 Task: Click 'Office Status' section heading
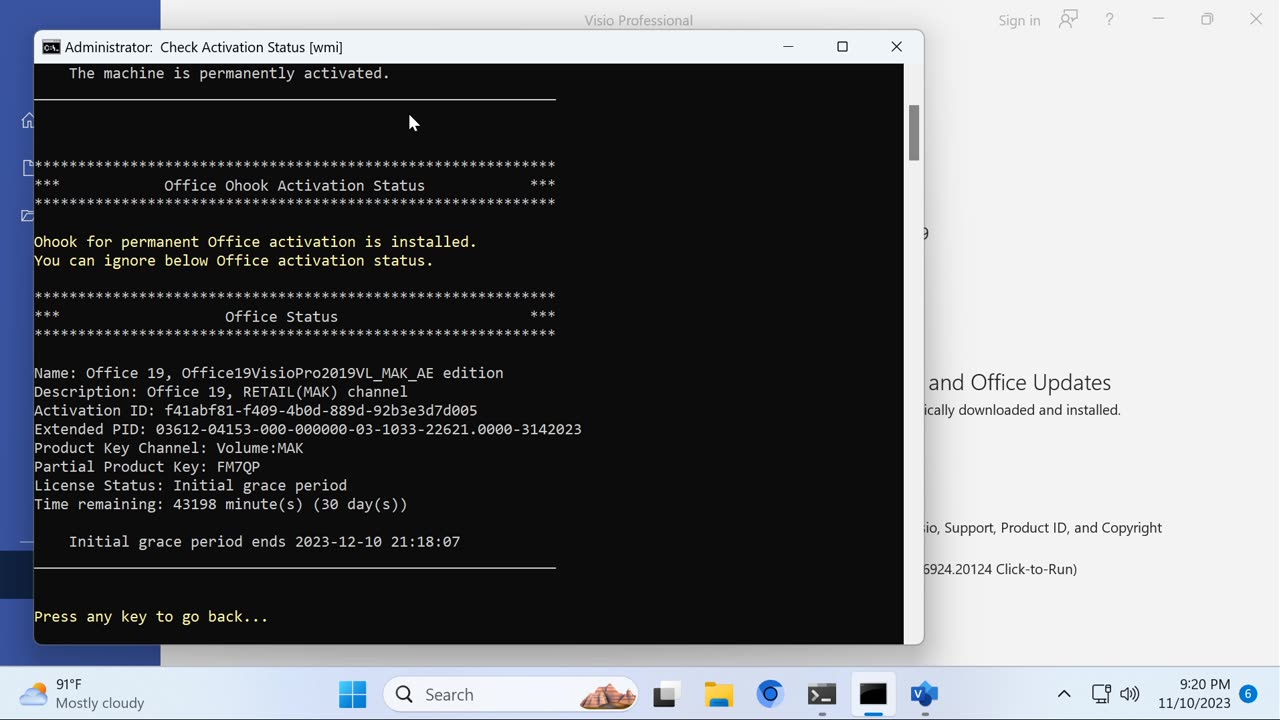click(281, 317)
